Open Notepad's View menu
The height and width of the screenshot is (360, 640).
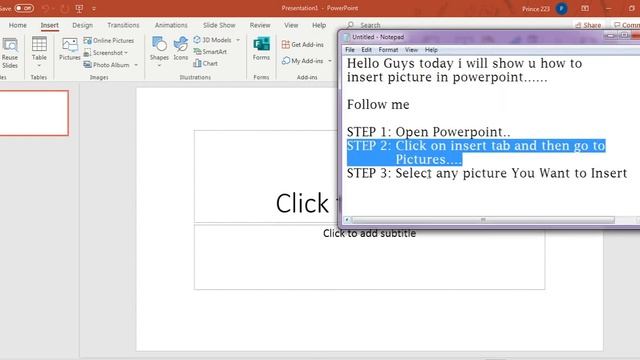(411, 50)
